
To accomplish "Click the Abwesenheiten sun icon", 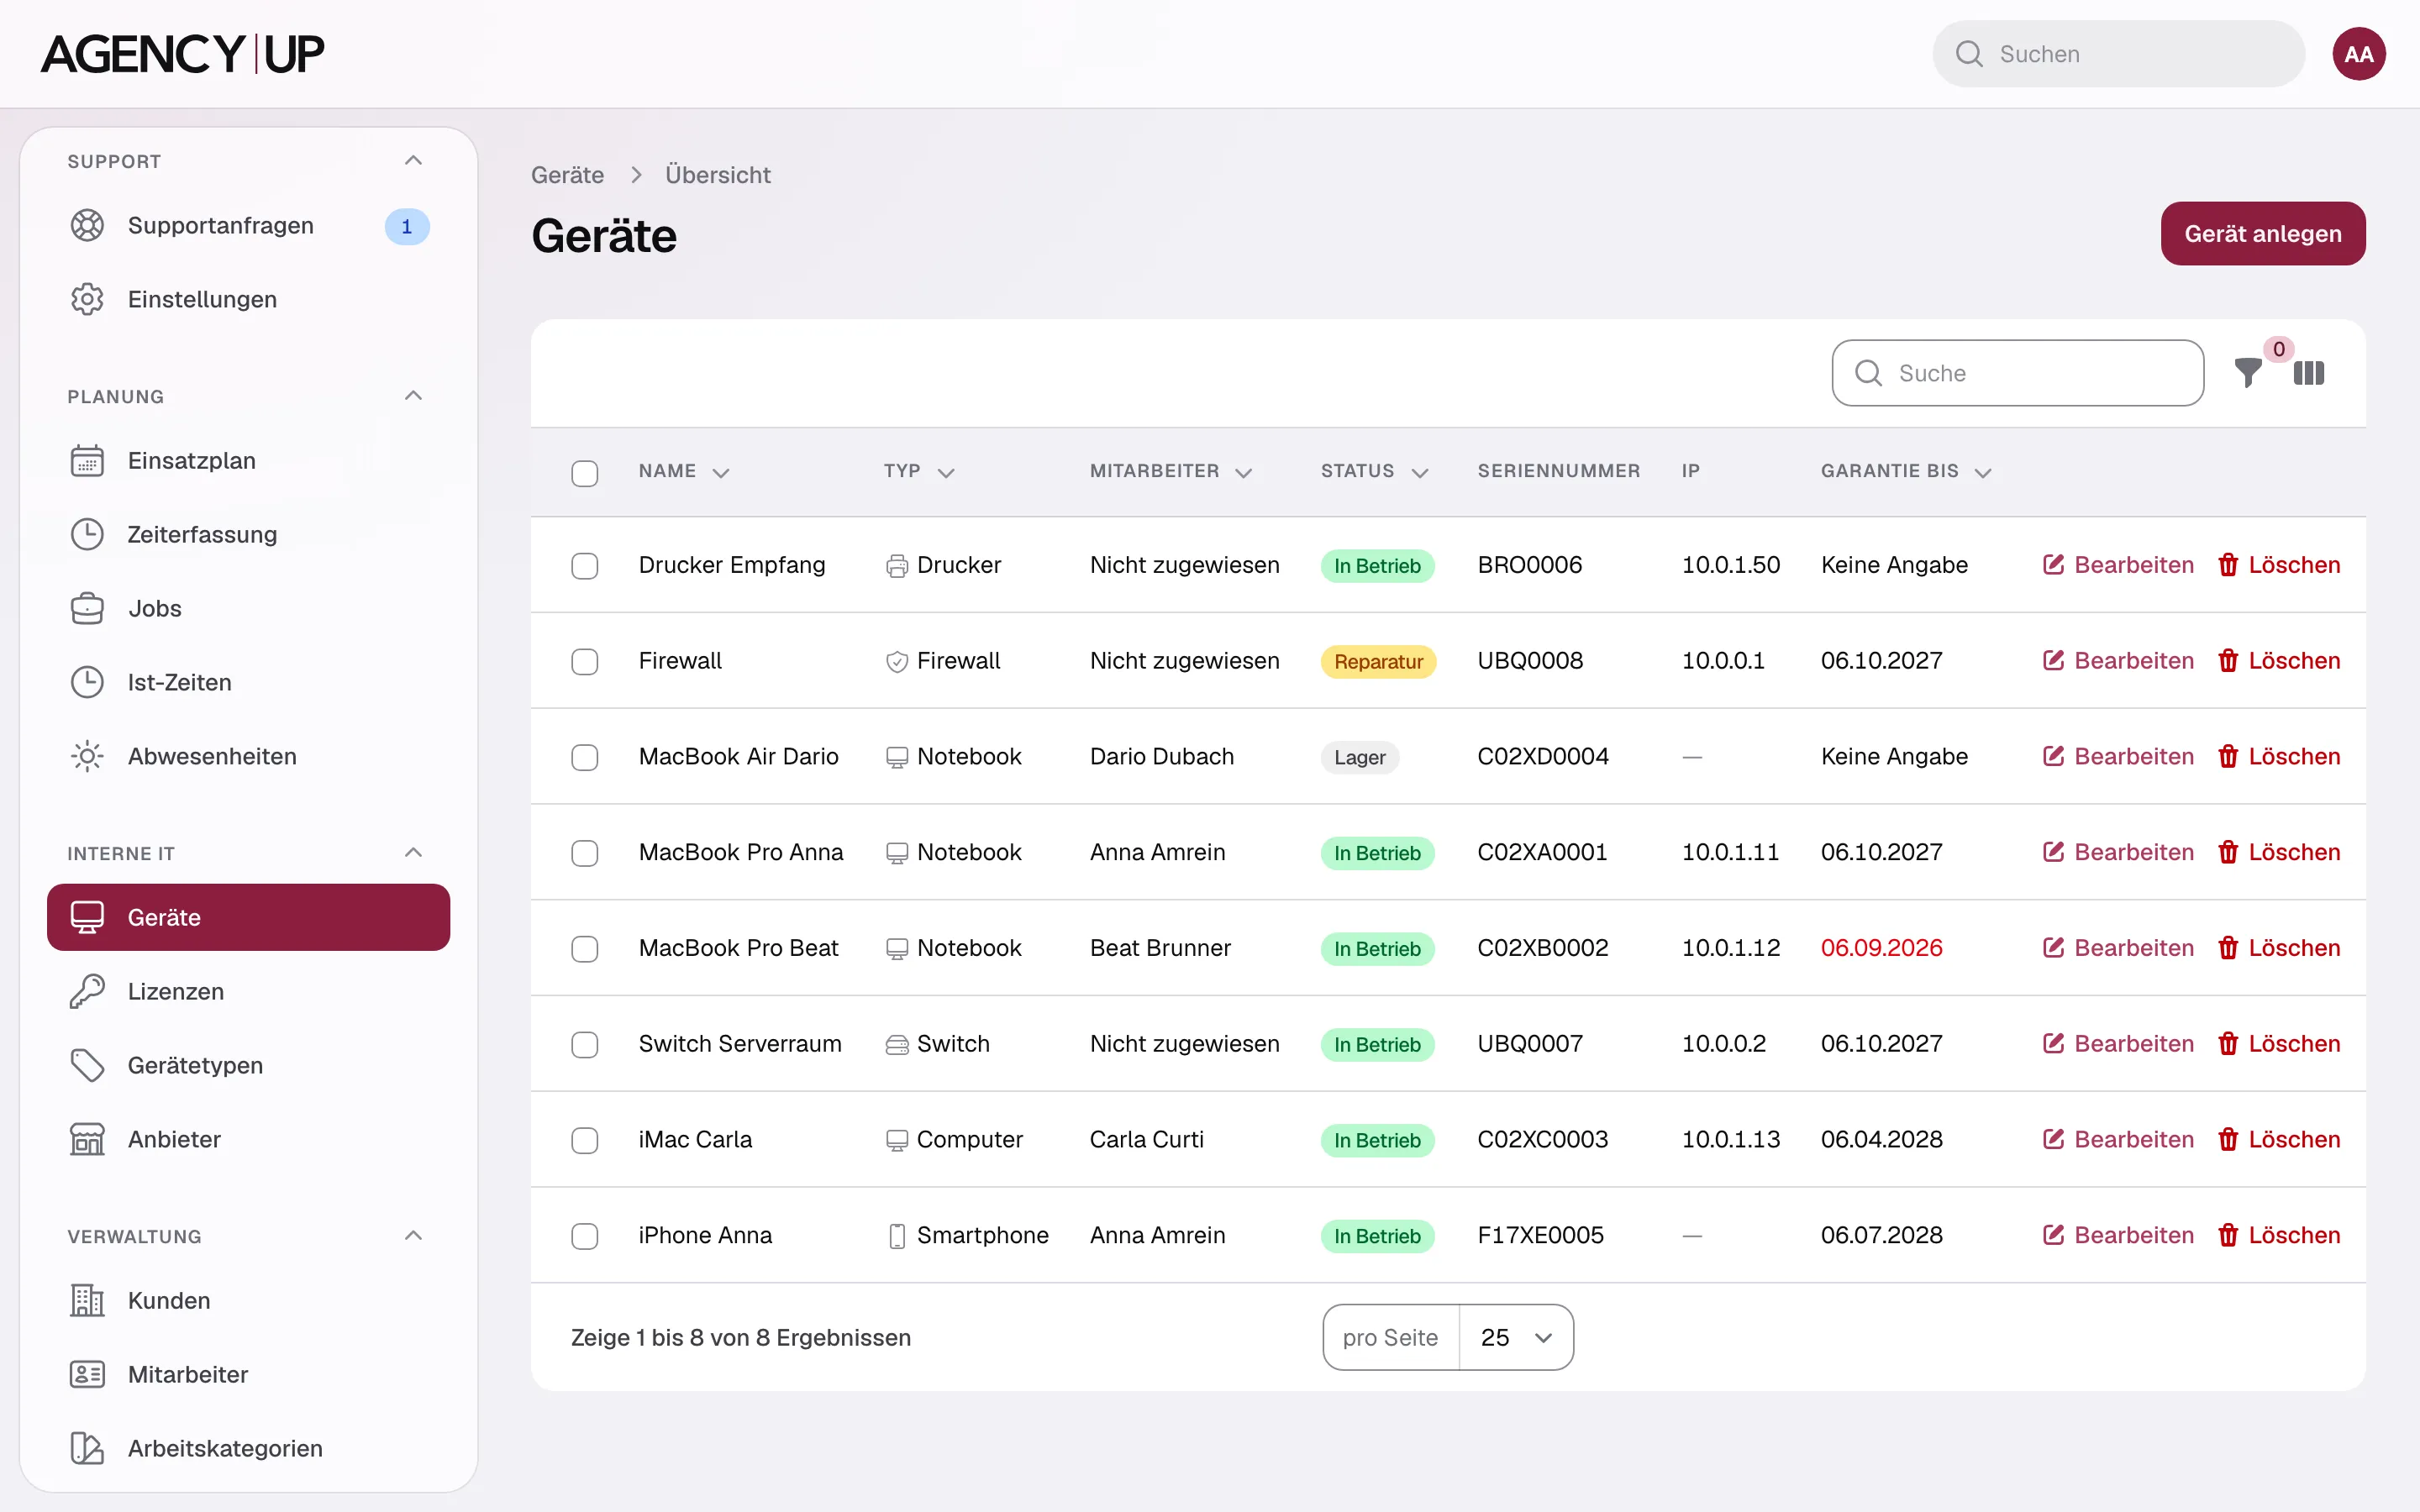I will click(x=87, y=756).
